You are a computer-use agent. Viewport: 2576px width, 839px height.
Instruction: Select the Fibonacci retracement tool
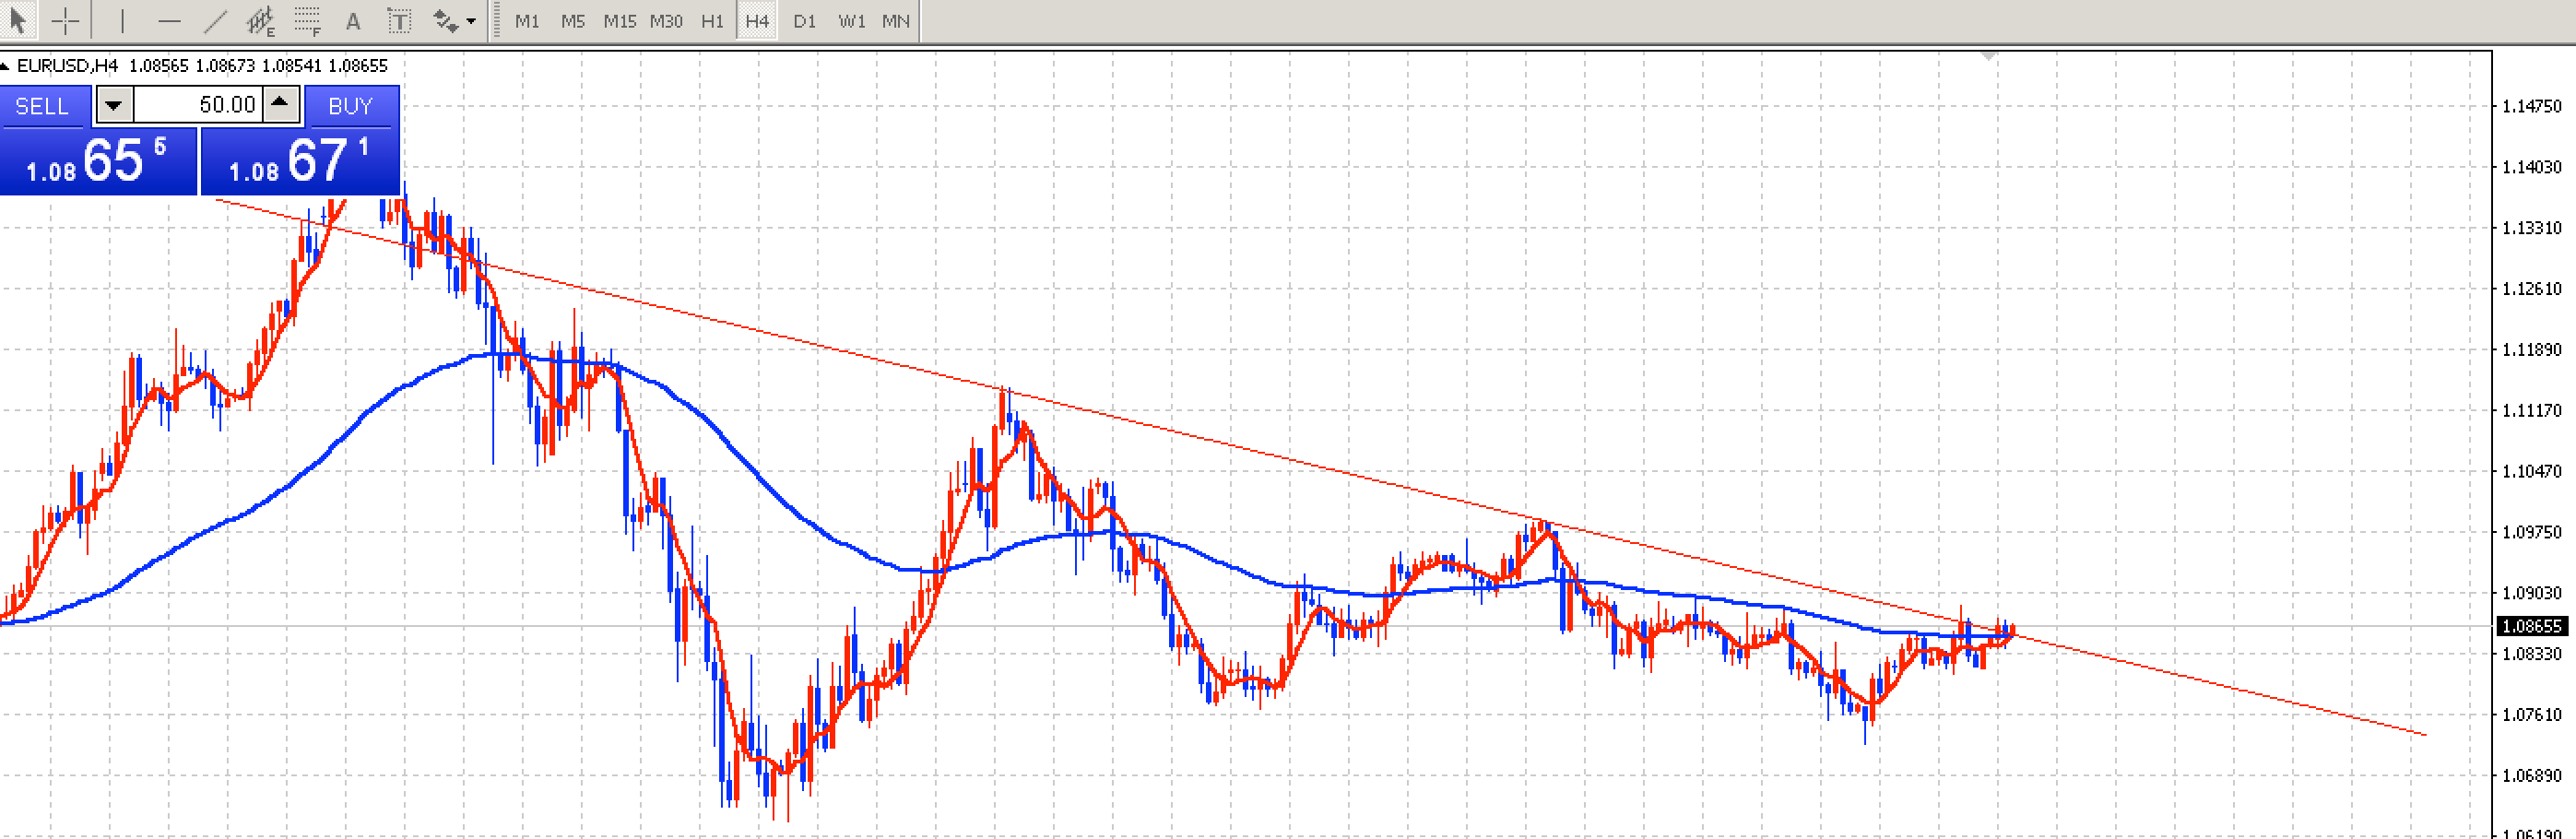pos(307,20)
